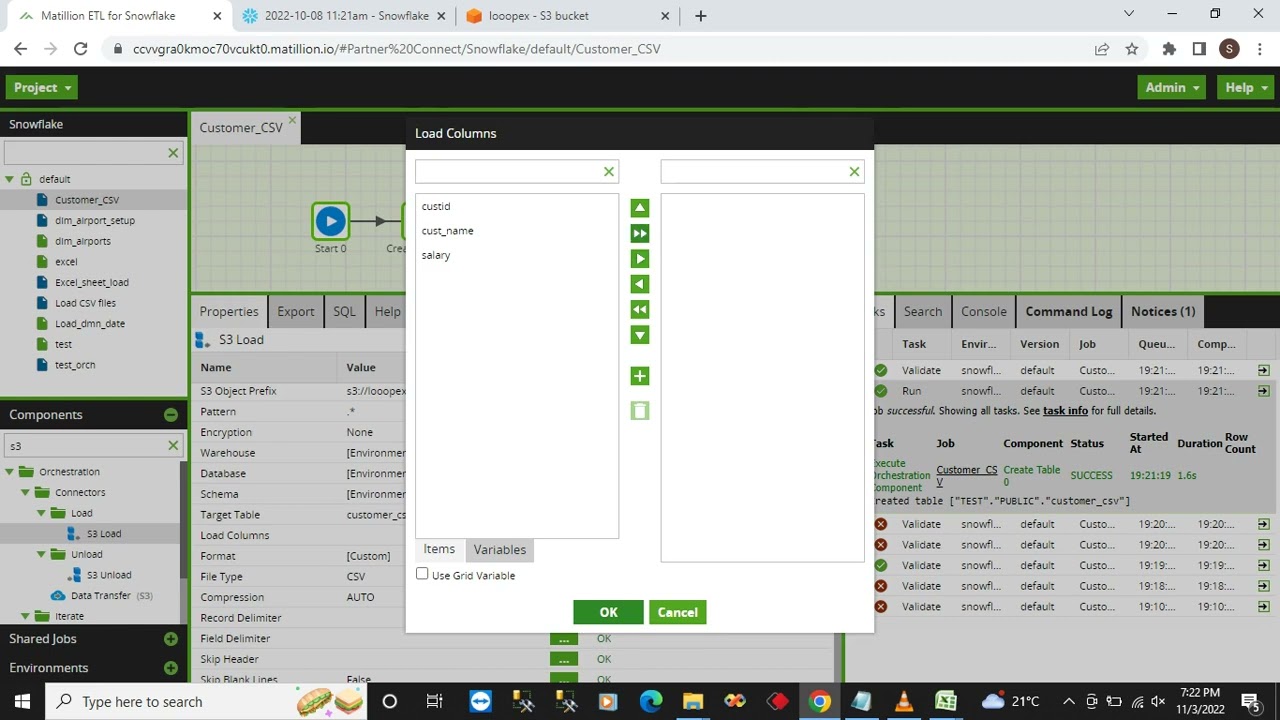Cancel the Load Columns dialog
This screenshot has height=720, width=1280.
click(677, 612)
